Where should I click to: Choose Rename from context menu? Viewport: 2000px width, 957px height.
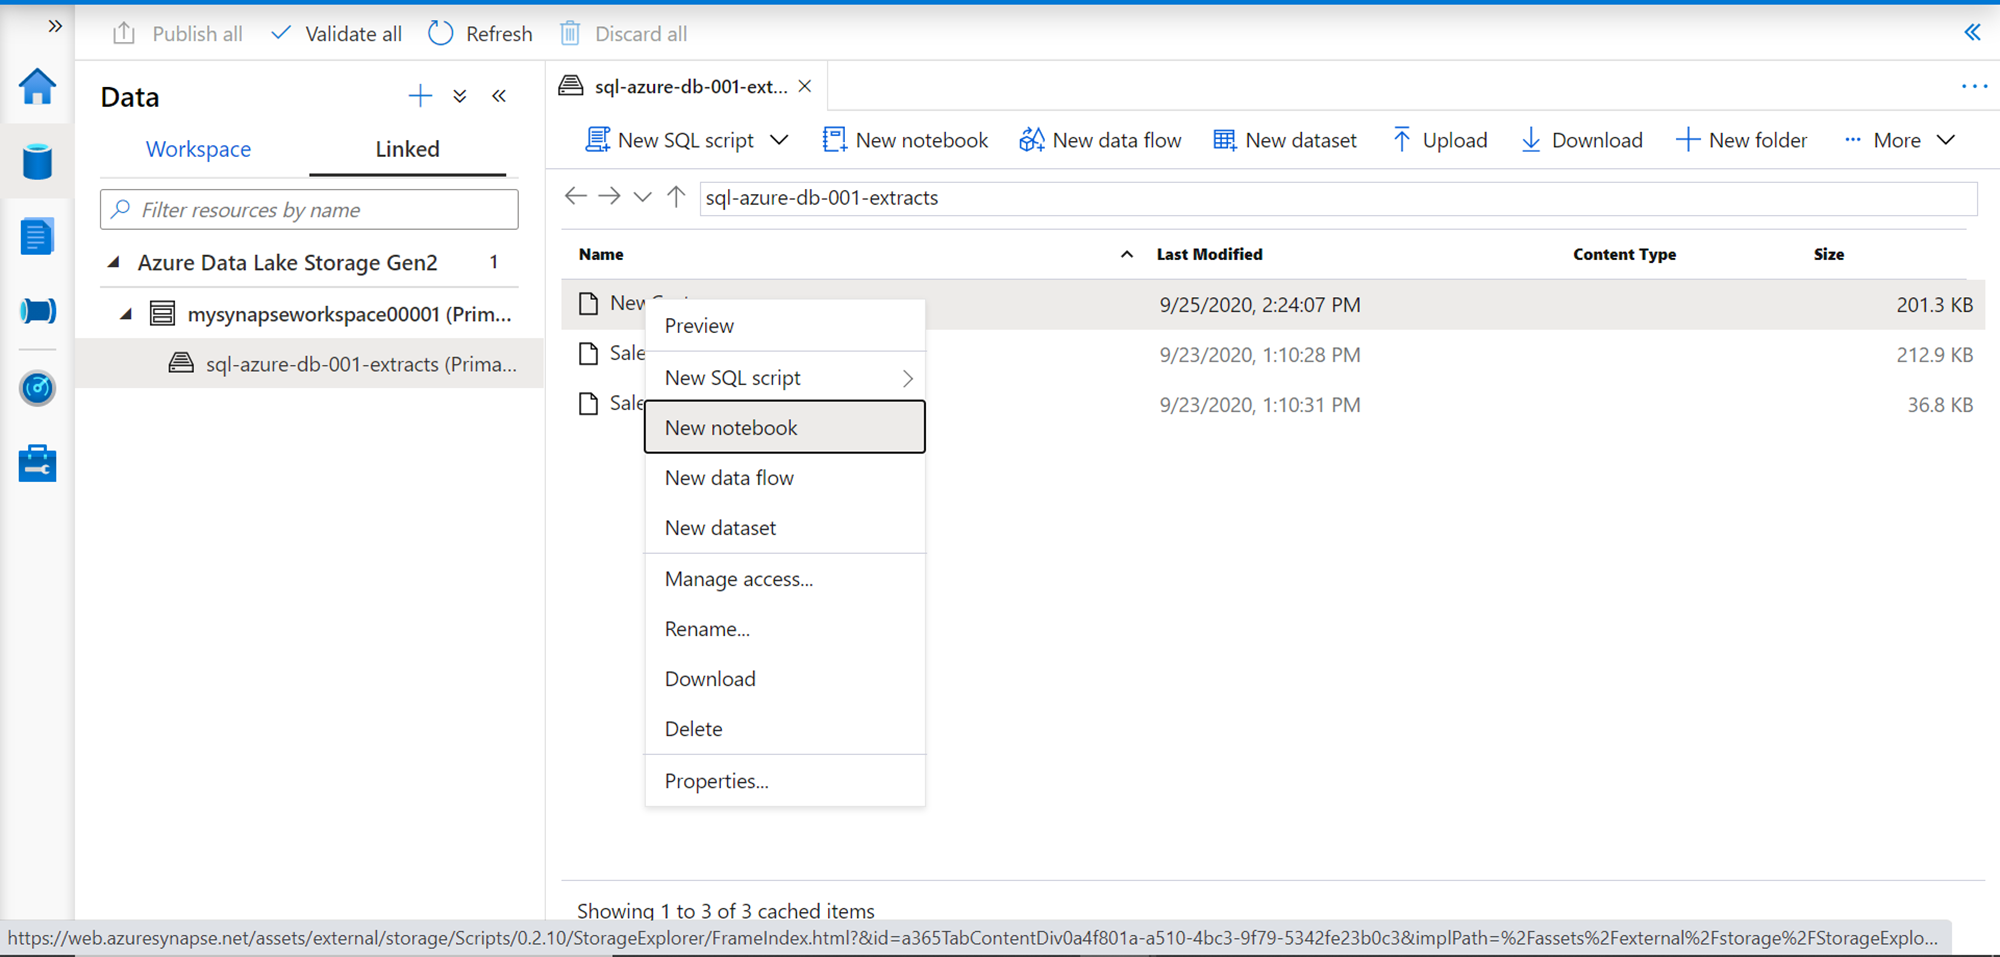[x=785, y=629]
